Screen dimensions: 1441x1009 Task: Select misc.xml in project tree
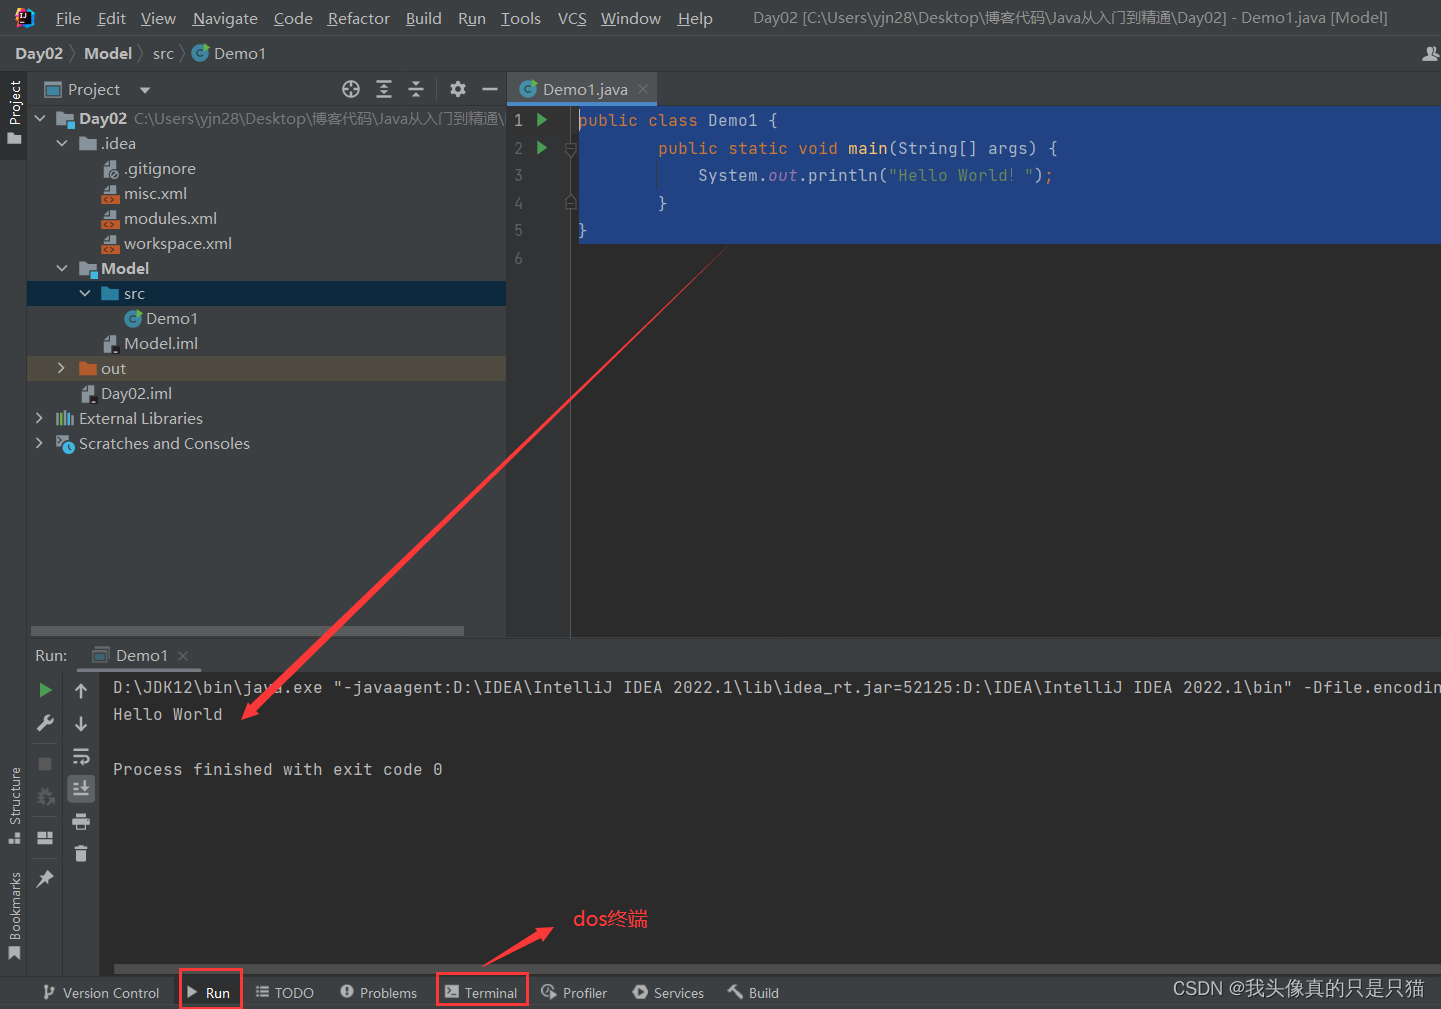tap(144, 193)
